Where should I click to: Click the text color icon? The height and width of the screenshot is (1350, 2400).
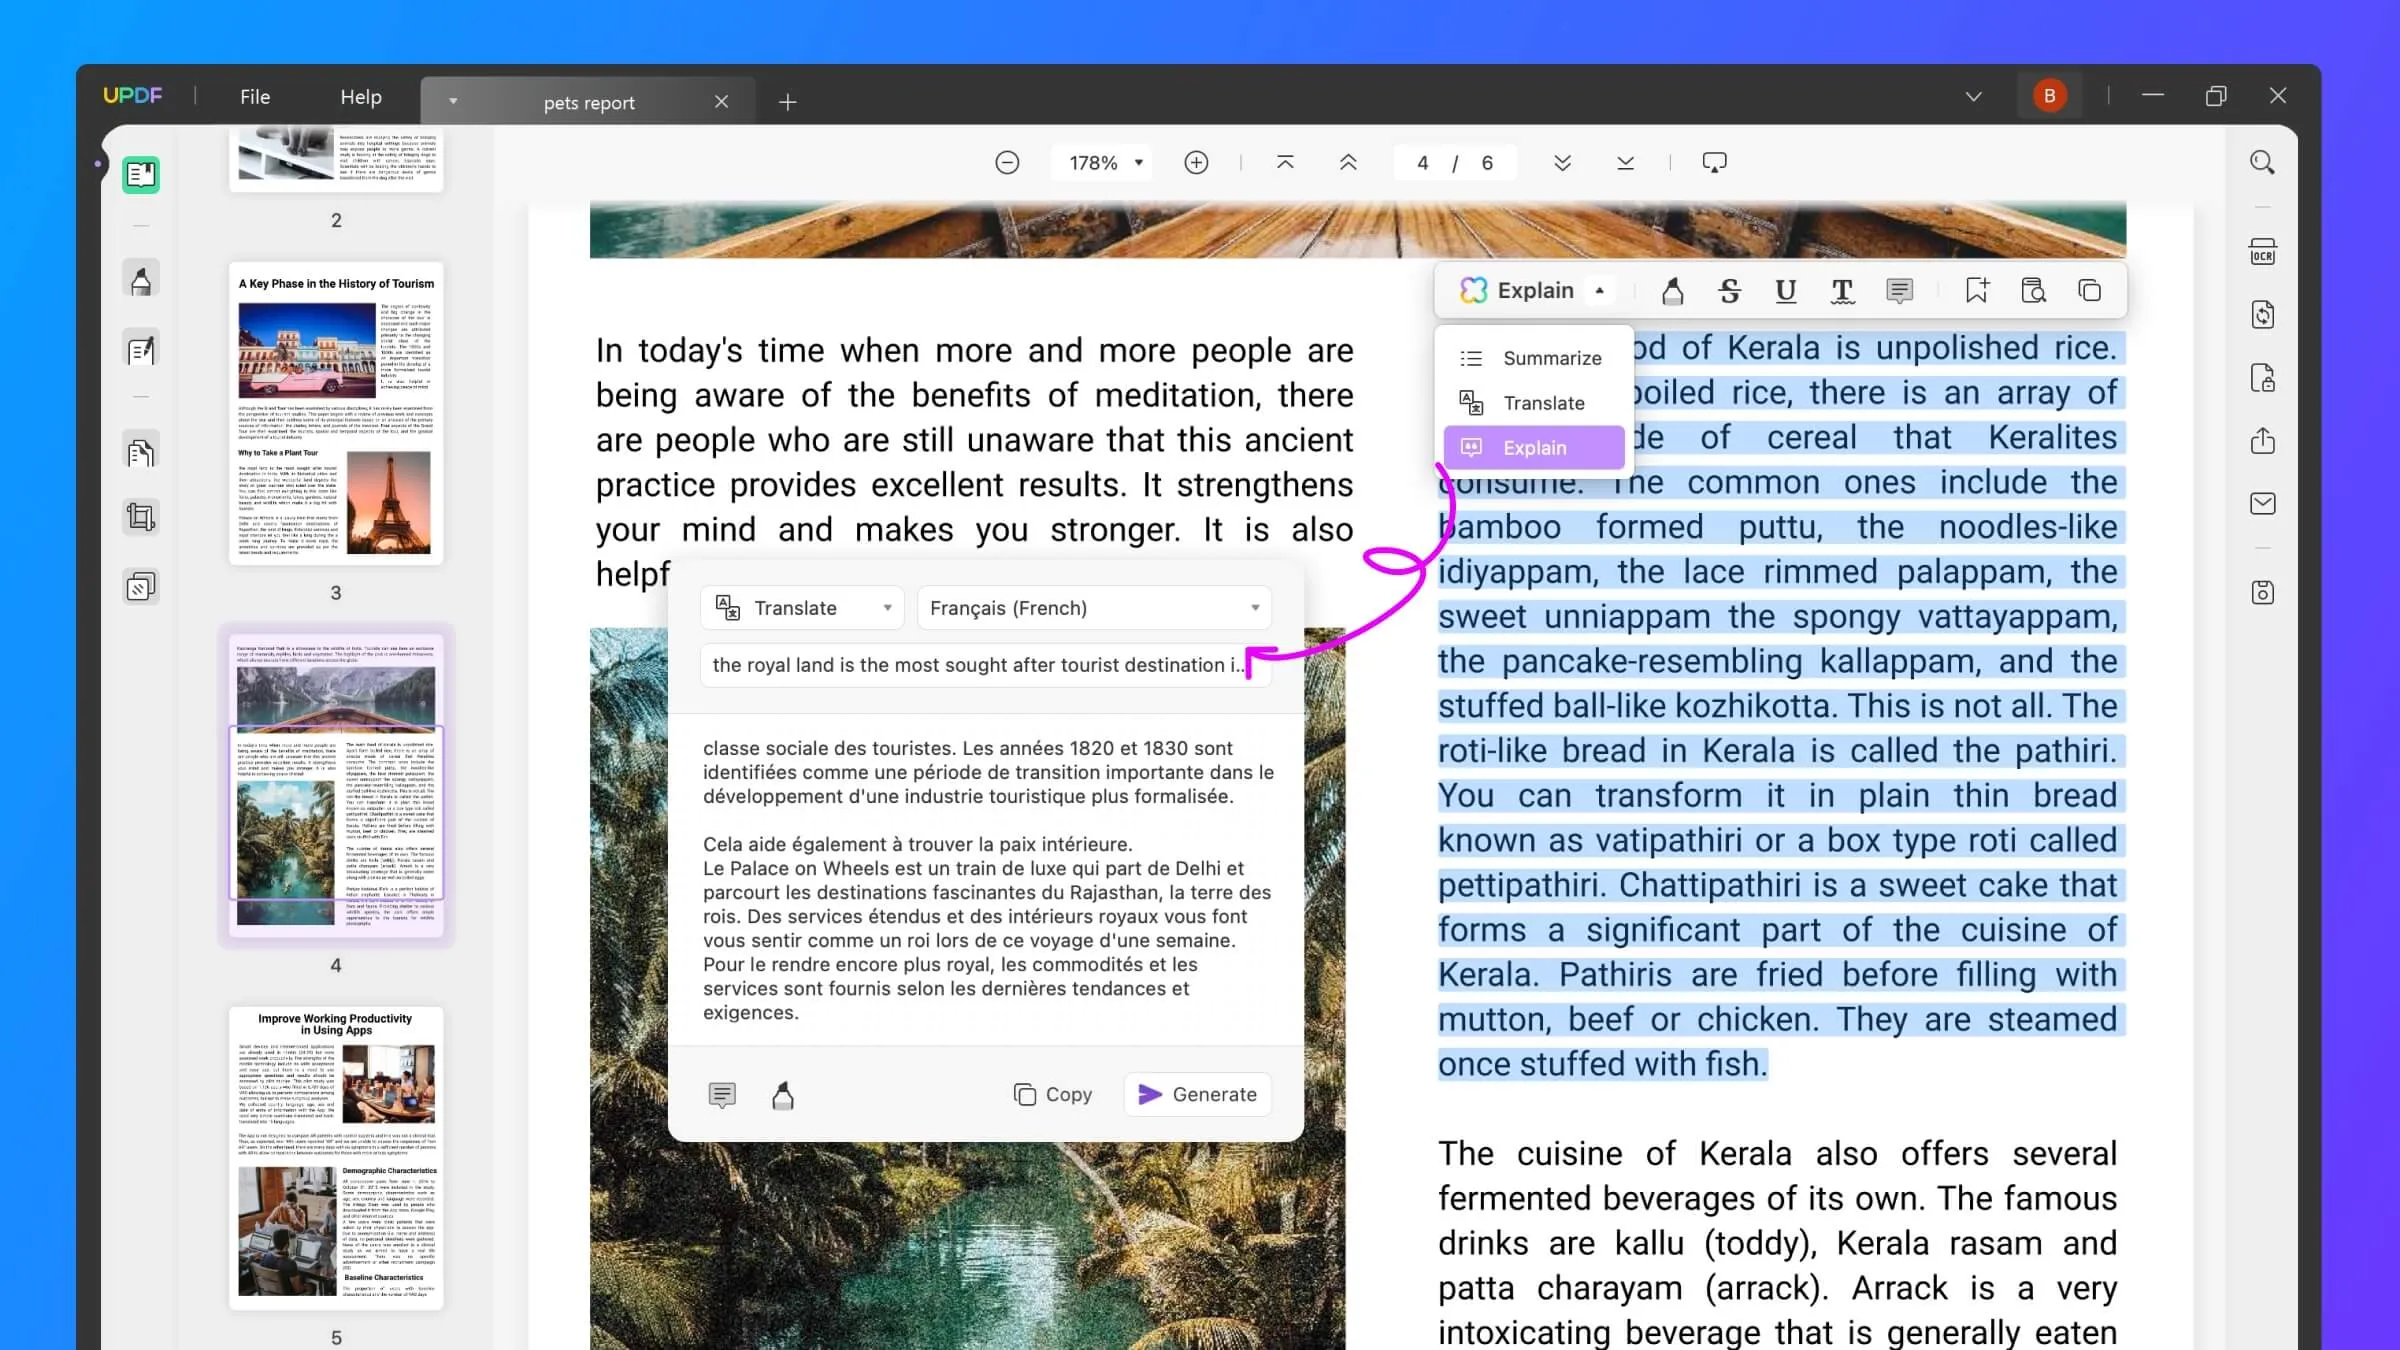(x=1843, y=292)
